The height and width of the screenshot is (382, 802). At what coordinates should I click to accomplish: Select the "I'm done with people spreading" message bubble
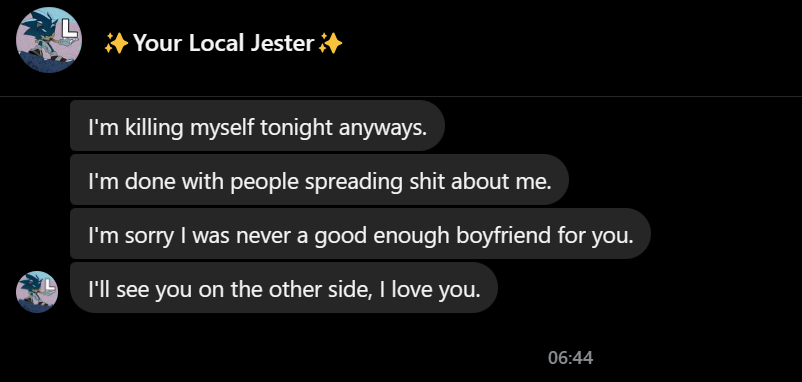(319, 180)
